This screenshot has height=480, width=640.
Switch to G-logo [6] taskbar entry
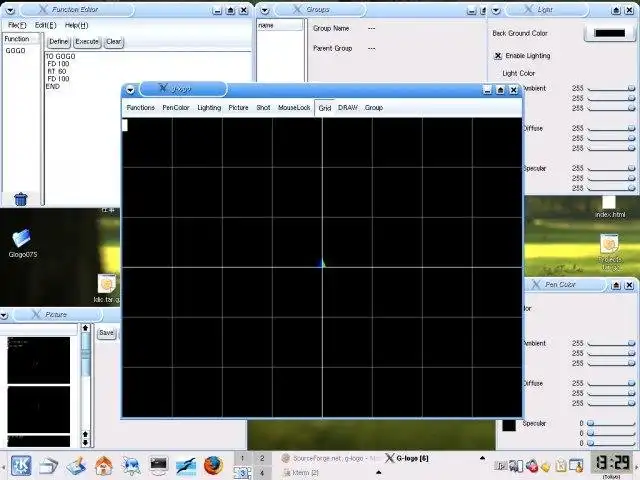[x=407, y=458]
